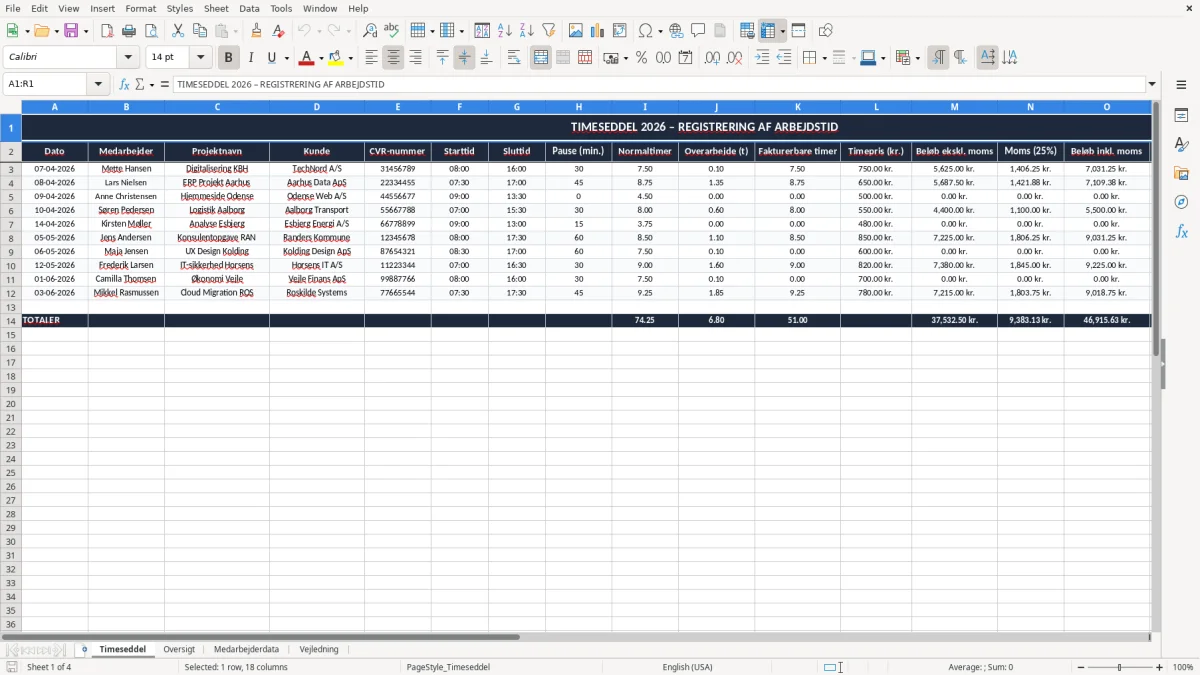Screen dimensions: 1200x675
Task: Toggle Center Horizontally alignment
Action: pyautogui.click(x=393, y=58)
